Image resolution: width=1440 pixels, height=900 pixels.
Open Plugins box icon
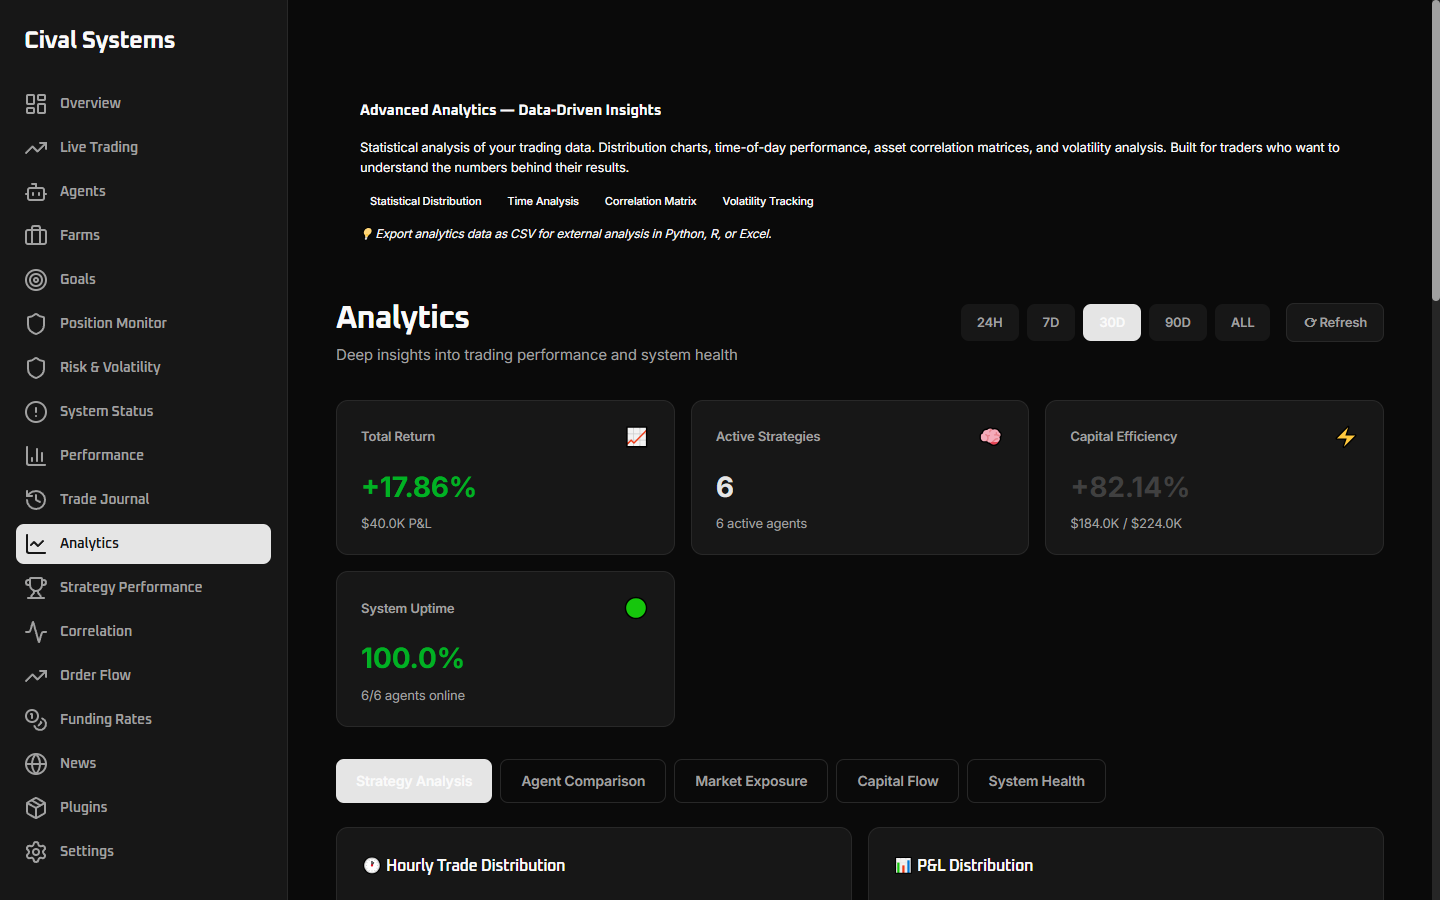pyautogui.click(x=36, y=807)
